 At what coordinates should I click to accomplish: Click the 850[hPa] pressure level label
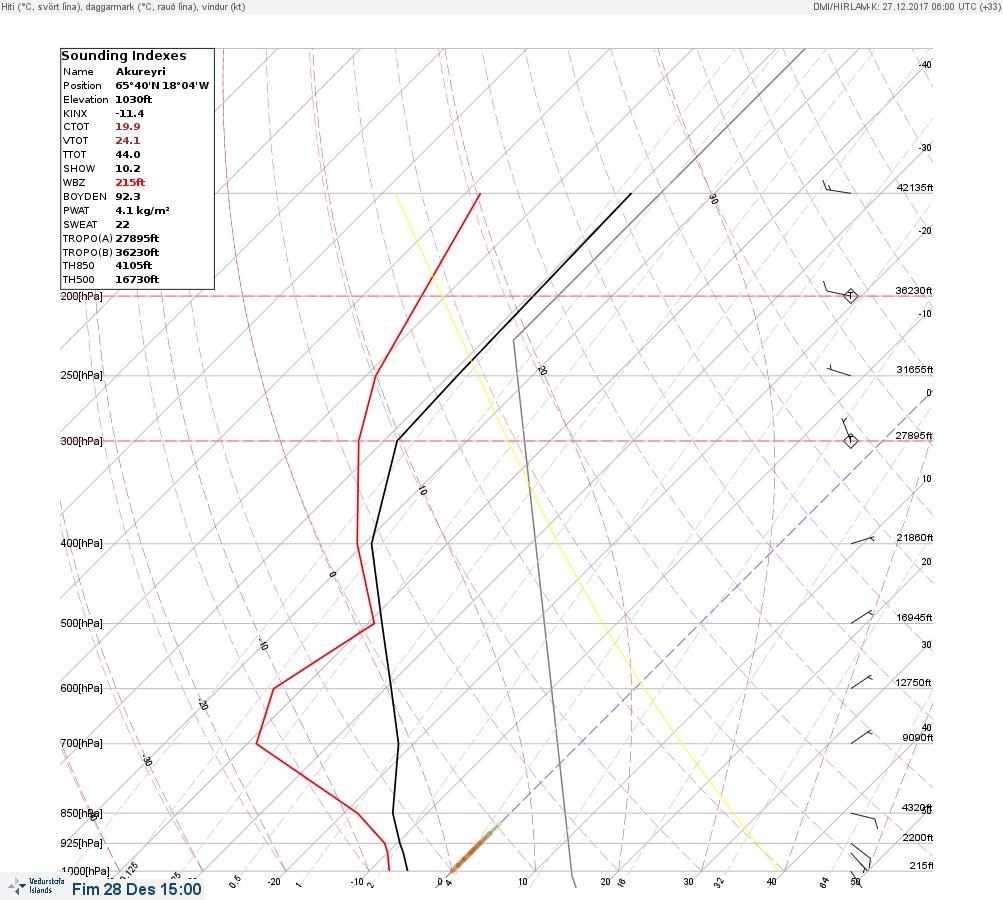(81, 814)
